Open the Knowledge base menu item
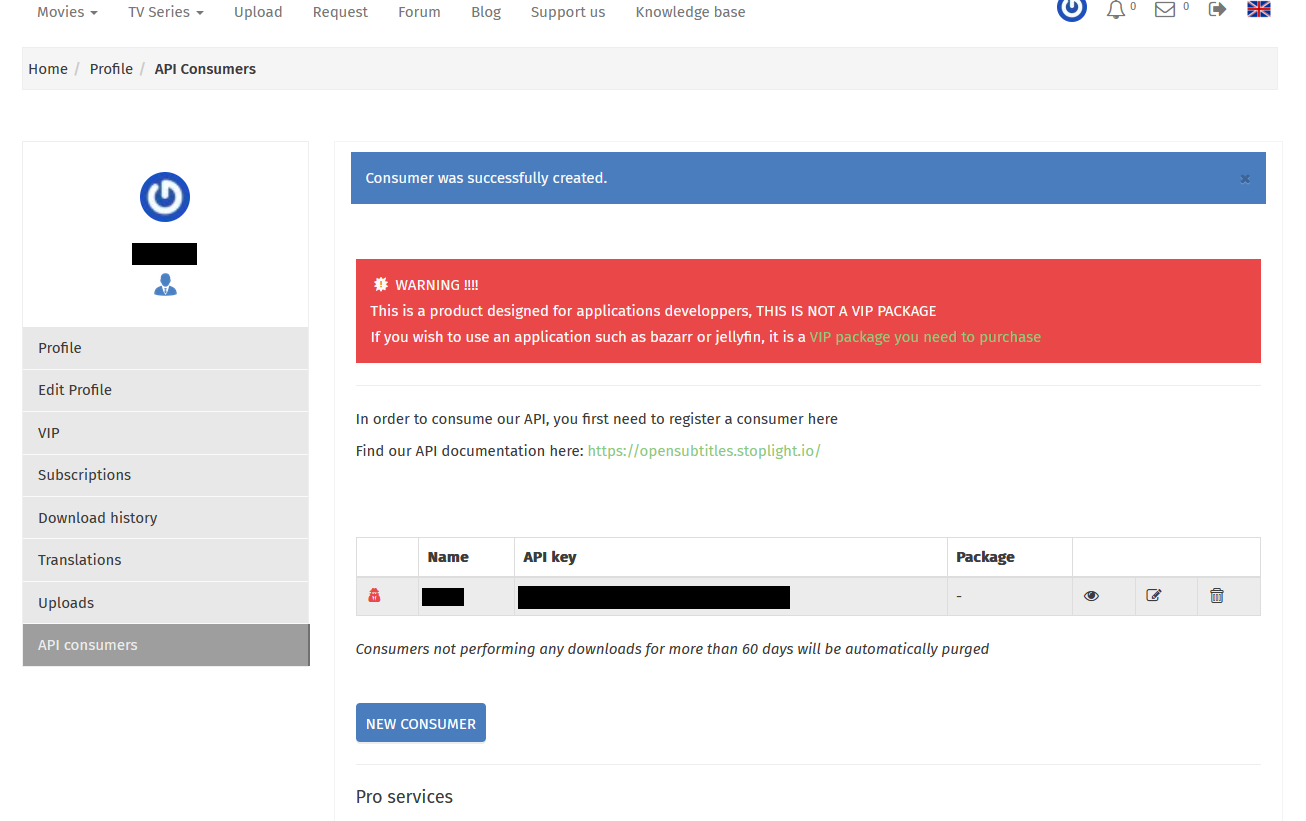Image resolution: width=1306 pixels, height=821 pixels. [x=690, y=12]
